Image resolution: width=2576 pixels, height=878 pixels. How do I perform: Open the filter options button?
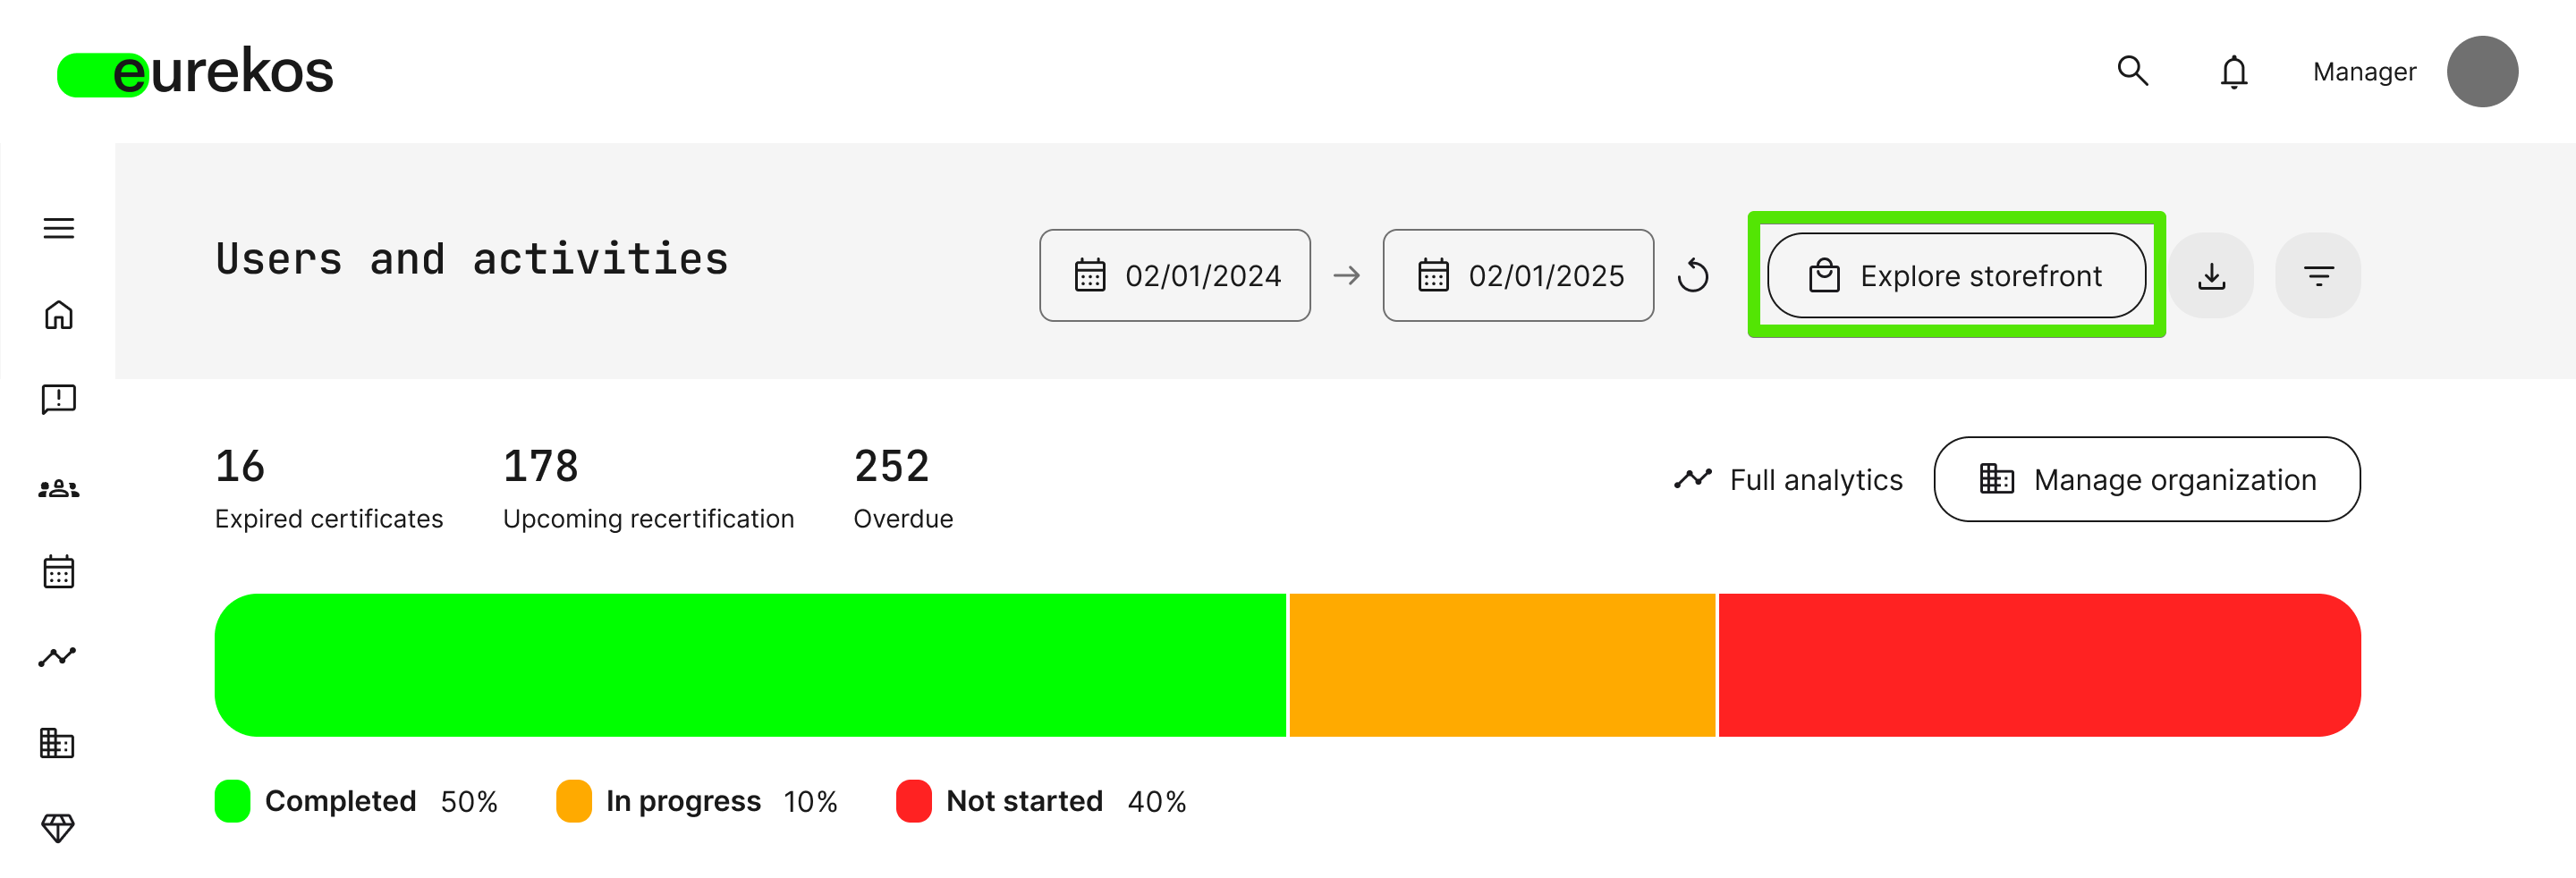[2317, 276]
